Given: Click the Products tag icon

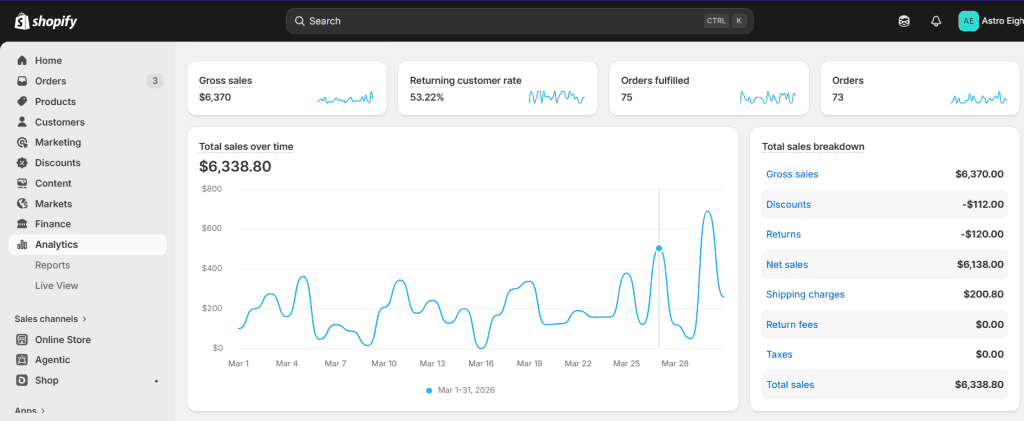Looking at the screenshot, I should [x=22, y=101].
